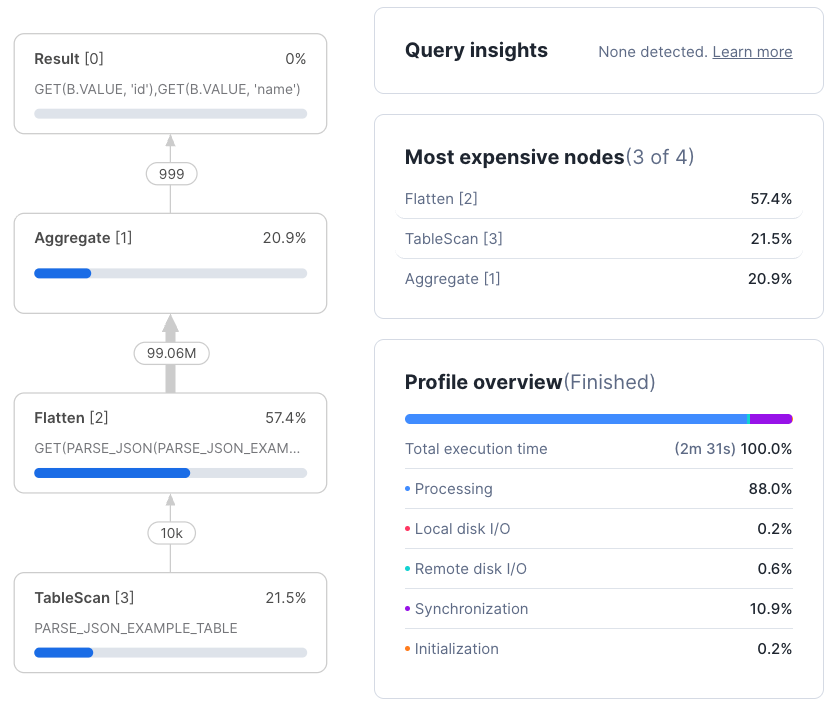Select the Flatten [2] operator node
838x708 pixels.
pyautogui.click(x=170, y=442)
